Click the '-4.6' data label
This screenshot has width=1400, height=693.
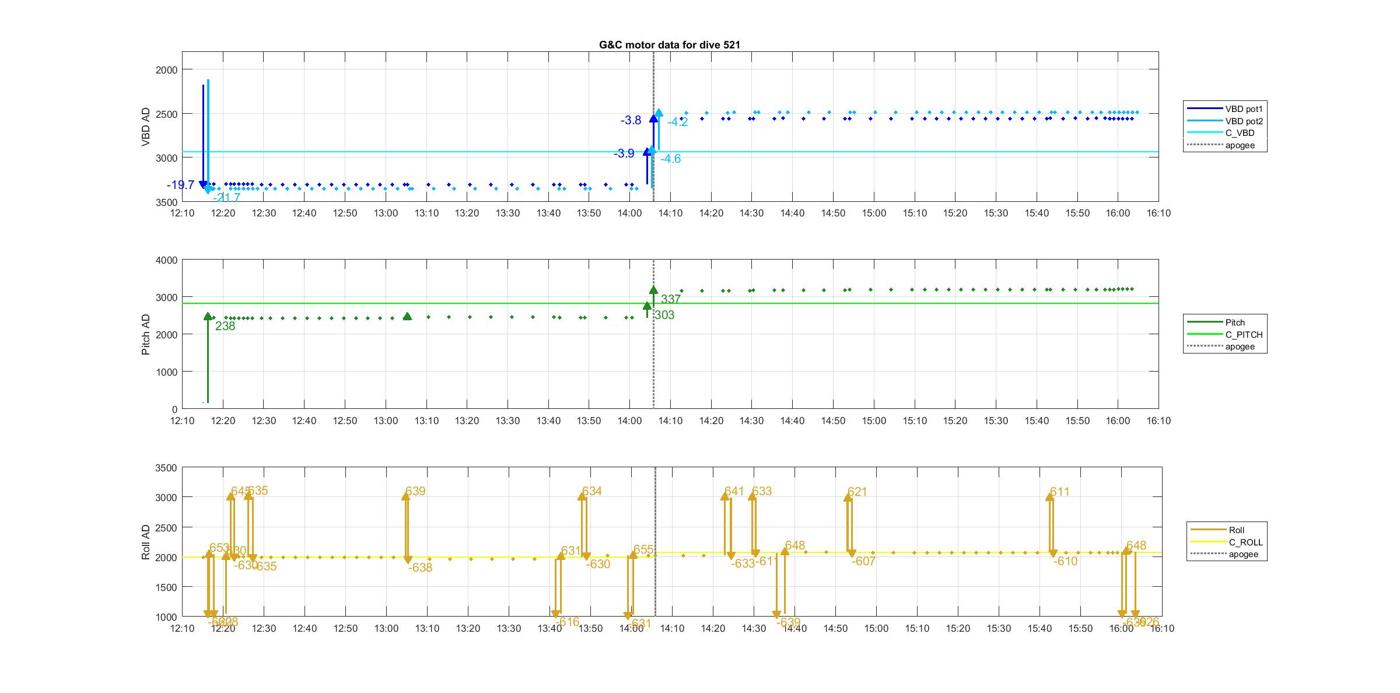click(670, 159)
